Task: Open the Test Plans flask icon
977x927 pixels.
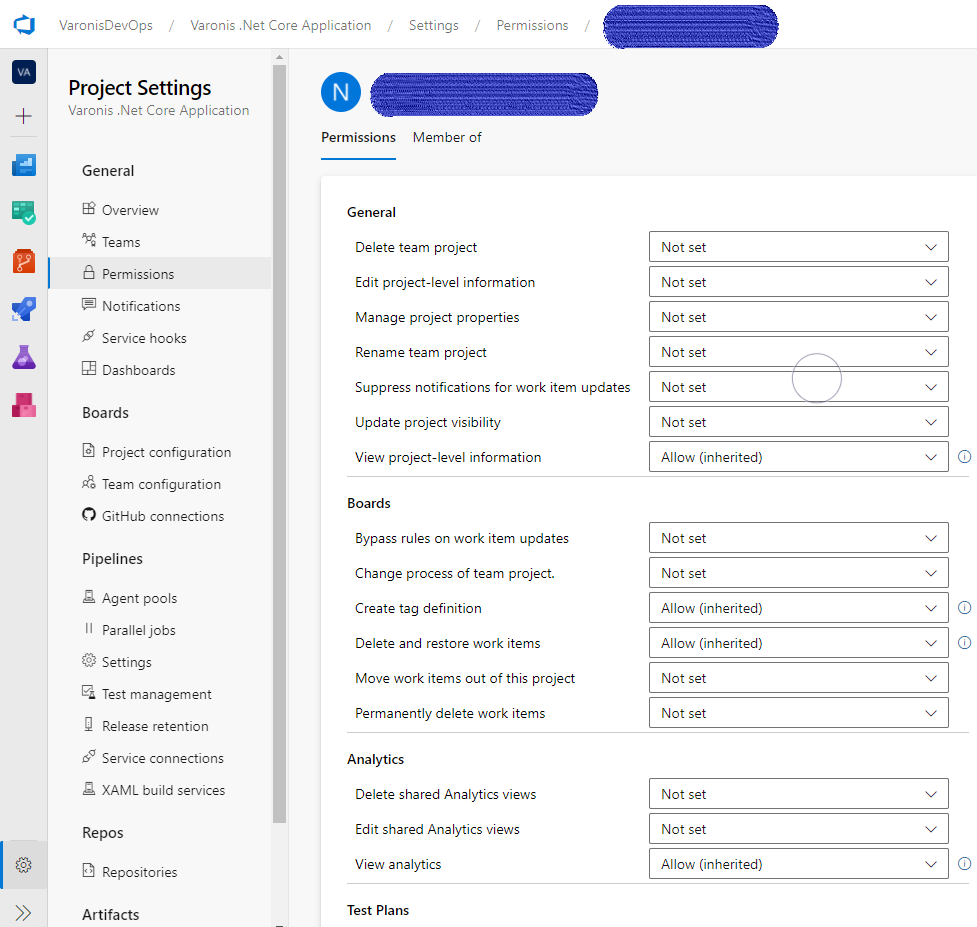Action: point(24,357)
